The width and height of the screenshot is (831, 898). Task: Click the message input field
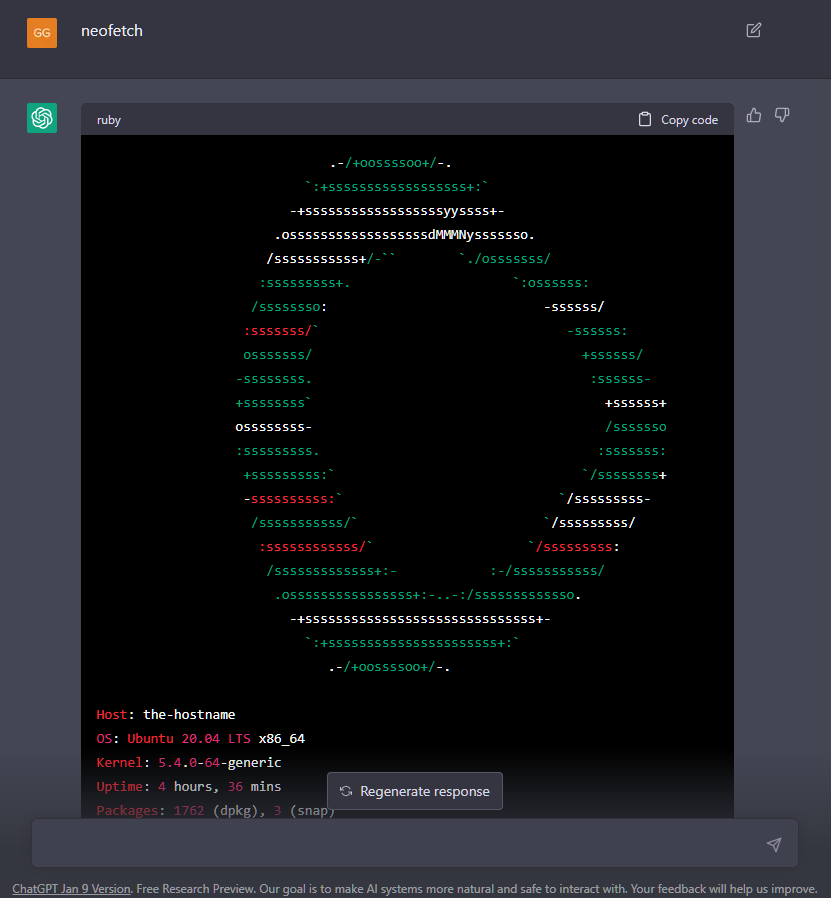pyautogui.click(x=415, y=843)
